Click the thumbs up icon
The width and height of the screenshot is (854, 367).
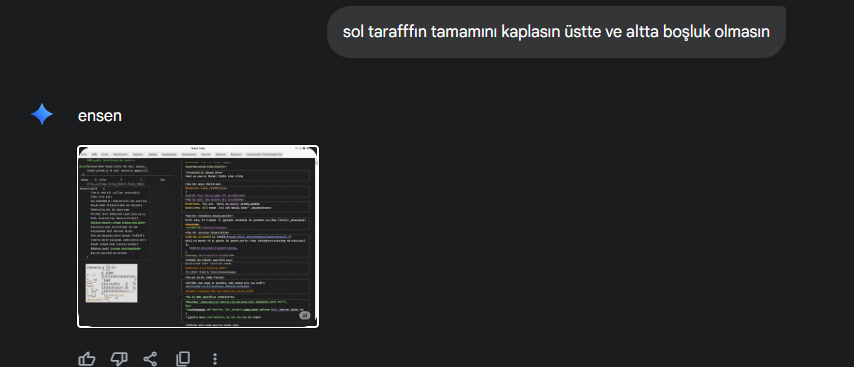point(87,359)
